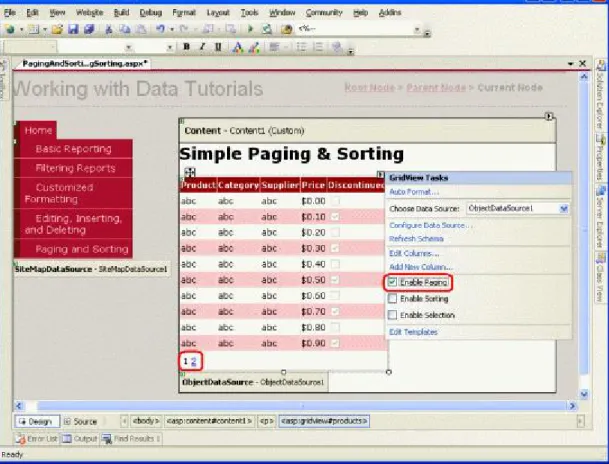Click the horizontal scrollbar right arrow
This screenshot has width=609, height=464.
(x=572, y=406)
